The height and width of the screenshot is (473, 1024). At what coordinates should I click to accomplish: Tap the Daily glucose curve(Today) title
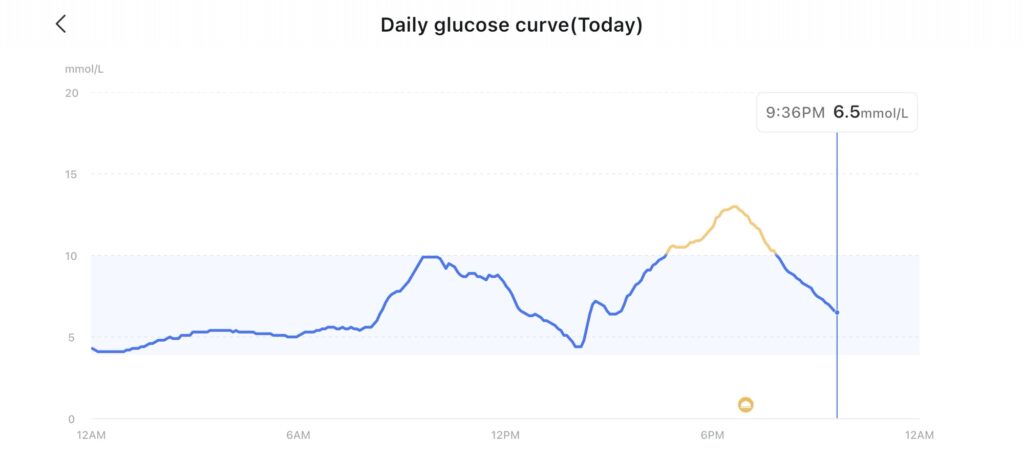tap(511, 25)
